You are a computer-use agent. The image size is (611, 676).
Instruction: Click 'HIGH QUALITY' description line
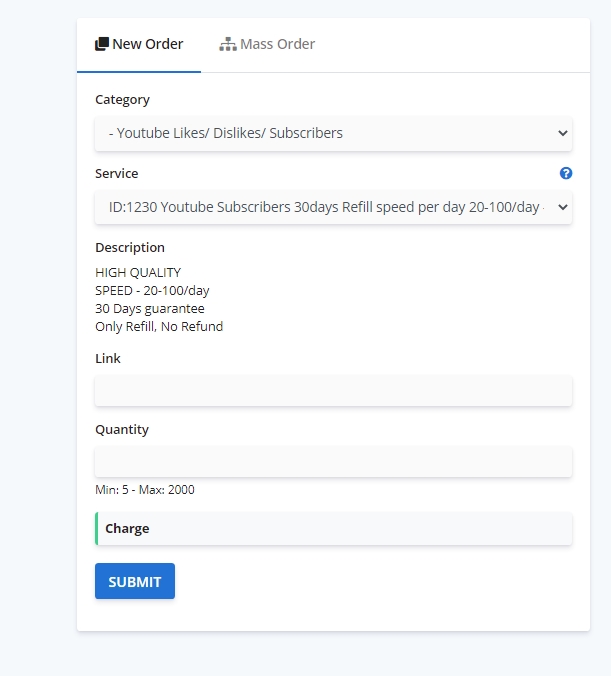pyautogui.click(x=138, y=272)
